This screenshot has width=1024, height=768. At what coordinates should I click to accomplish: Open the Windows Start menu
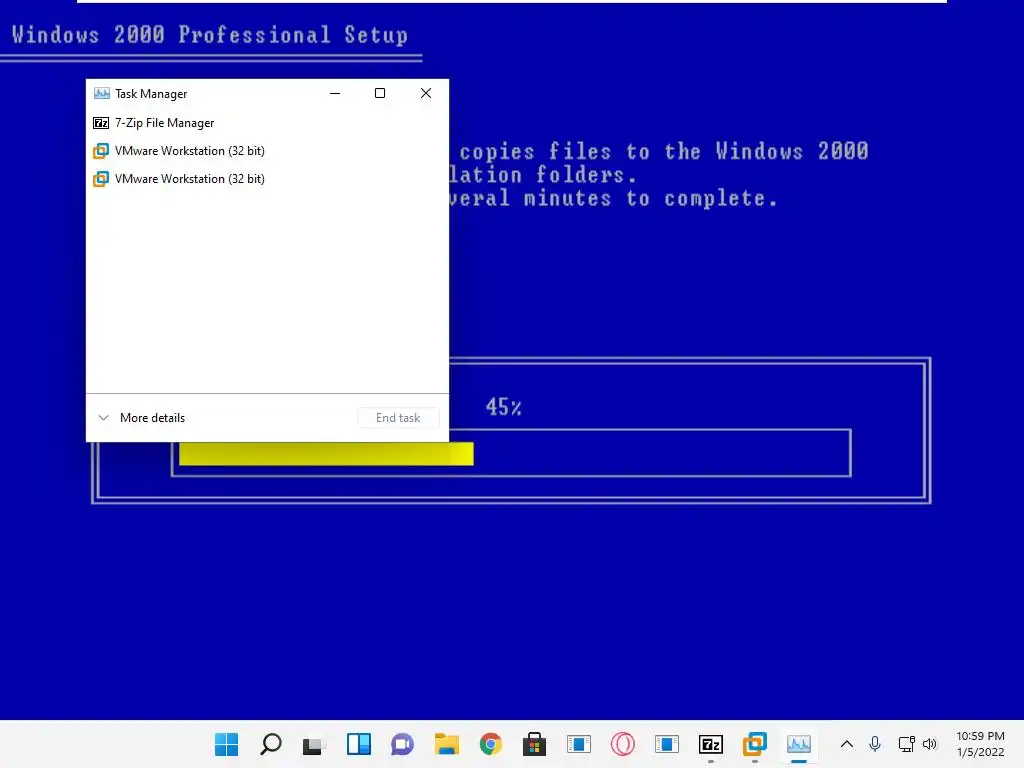click(227, 744)
